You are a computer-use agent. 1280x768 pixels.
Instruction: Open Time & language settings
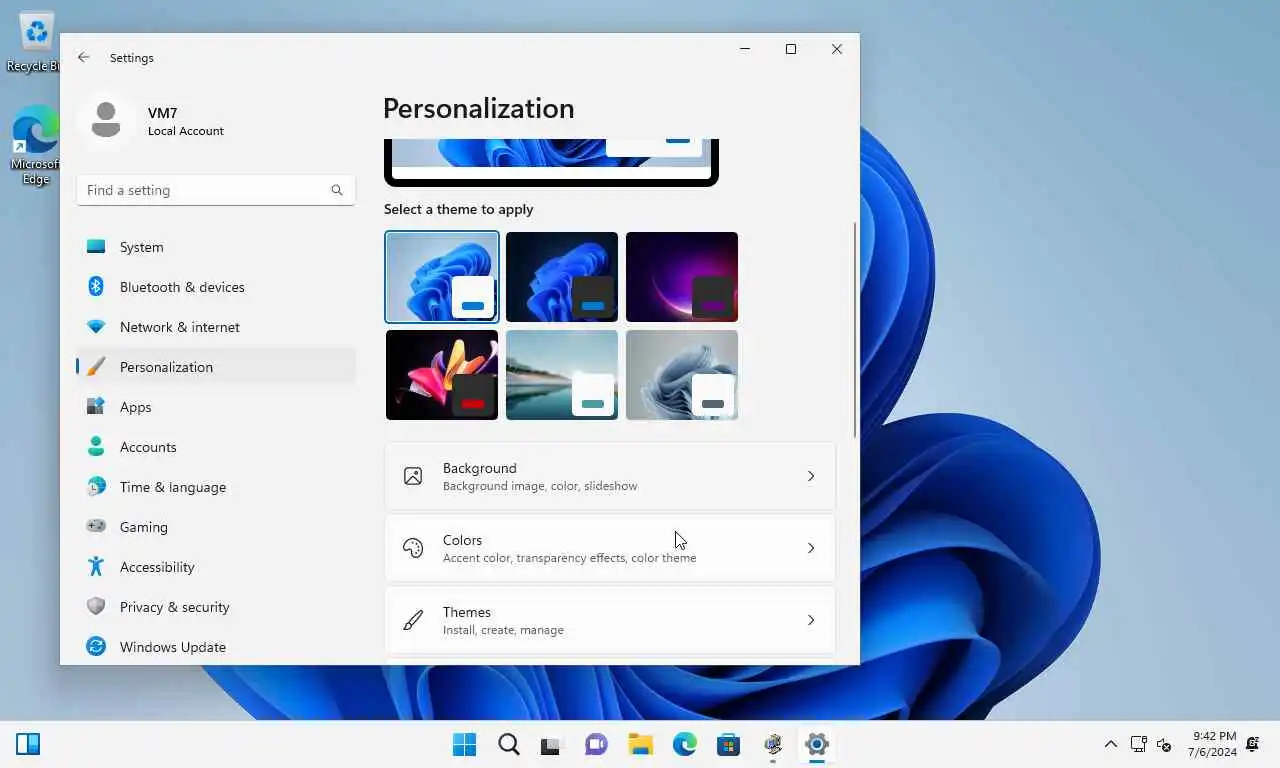point(216,487)
